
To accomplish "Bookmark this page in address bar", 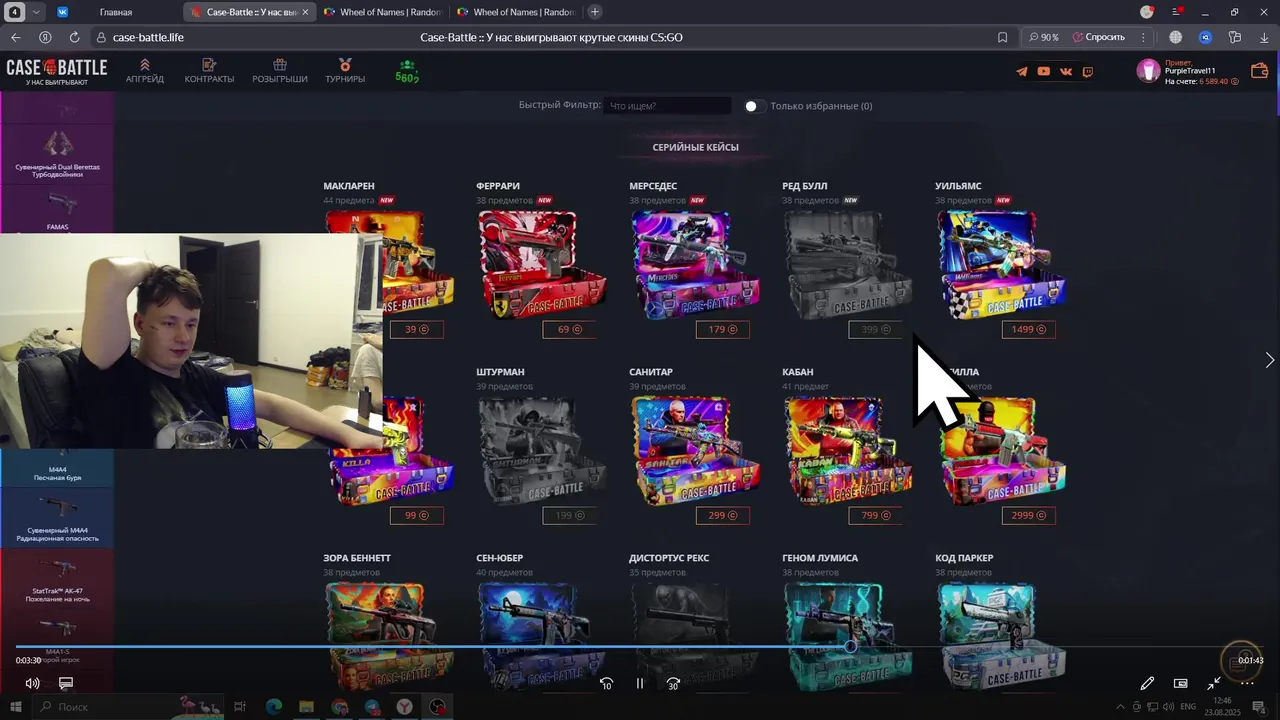I will tap(1003, 37).
